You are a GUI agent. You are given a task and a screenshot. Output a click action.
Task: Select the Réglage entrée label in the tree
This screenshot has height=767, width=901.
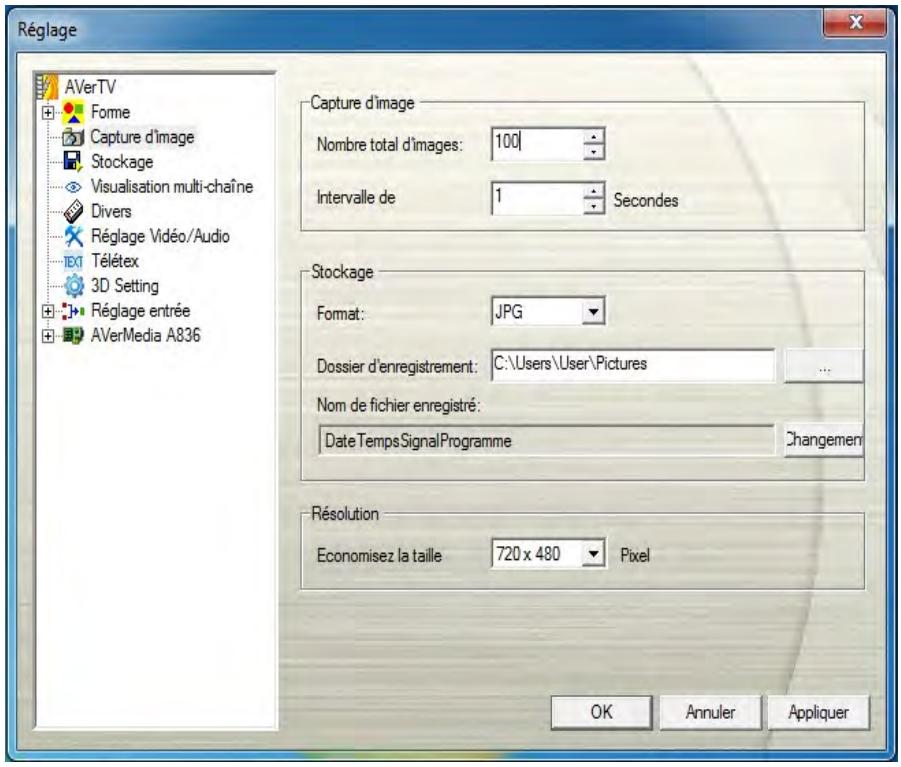pos(140,311)
